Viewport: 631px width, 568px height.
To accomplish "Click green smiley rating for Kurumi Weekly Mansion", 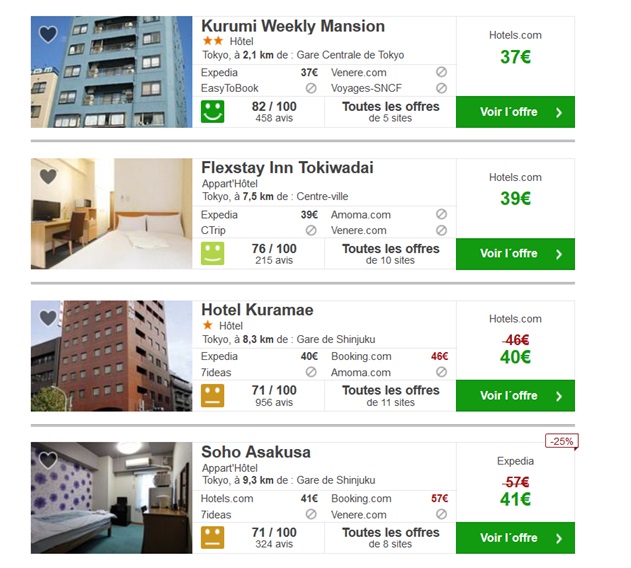I will coord(212,111).
